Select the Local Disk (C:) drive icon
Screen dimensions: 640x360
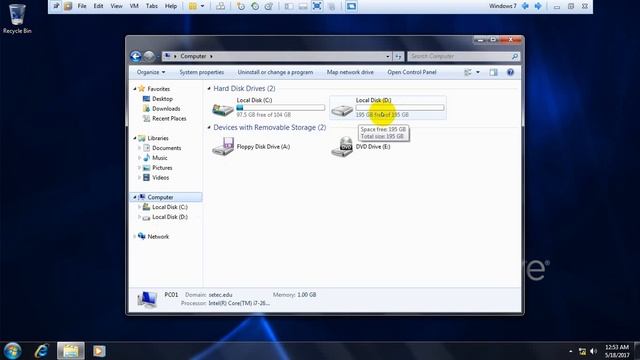(x=222, y=109)
